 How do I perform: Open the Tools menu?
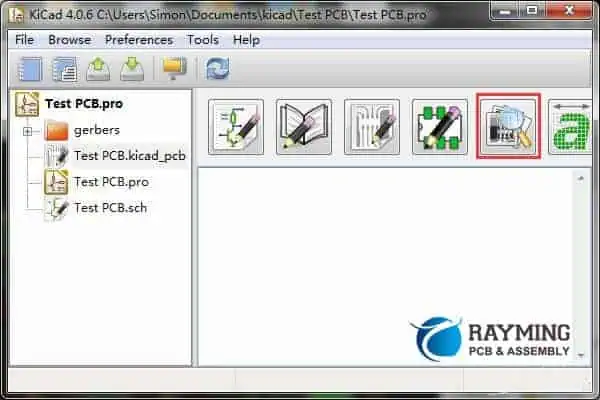click(x=202, y=40)
